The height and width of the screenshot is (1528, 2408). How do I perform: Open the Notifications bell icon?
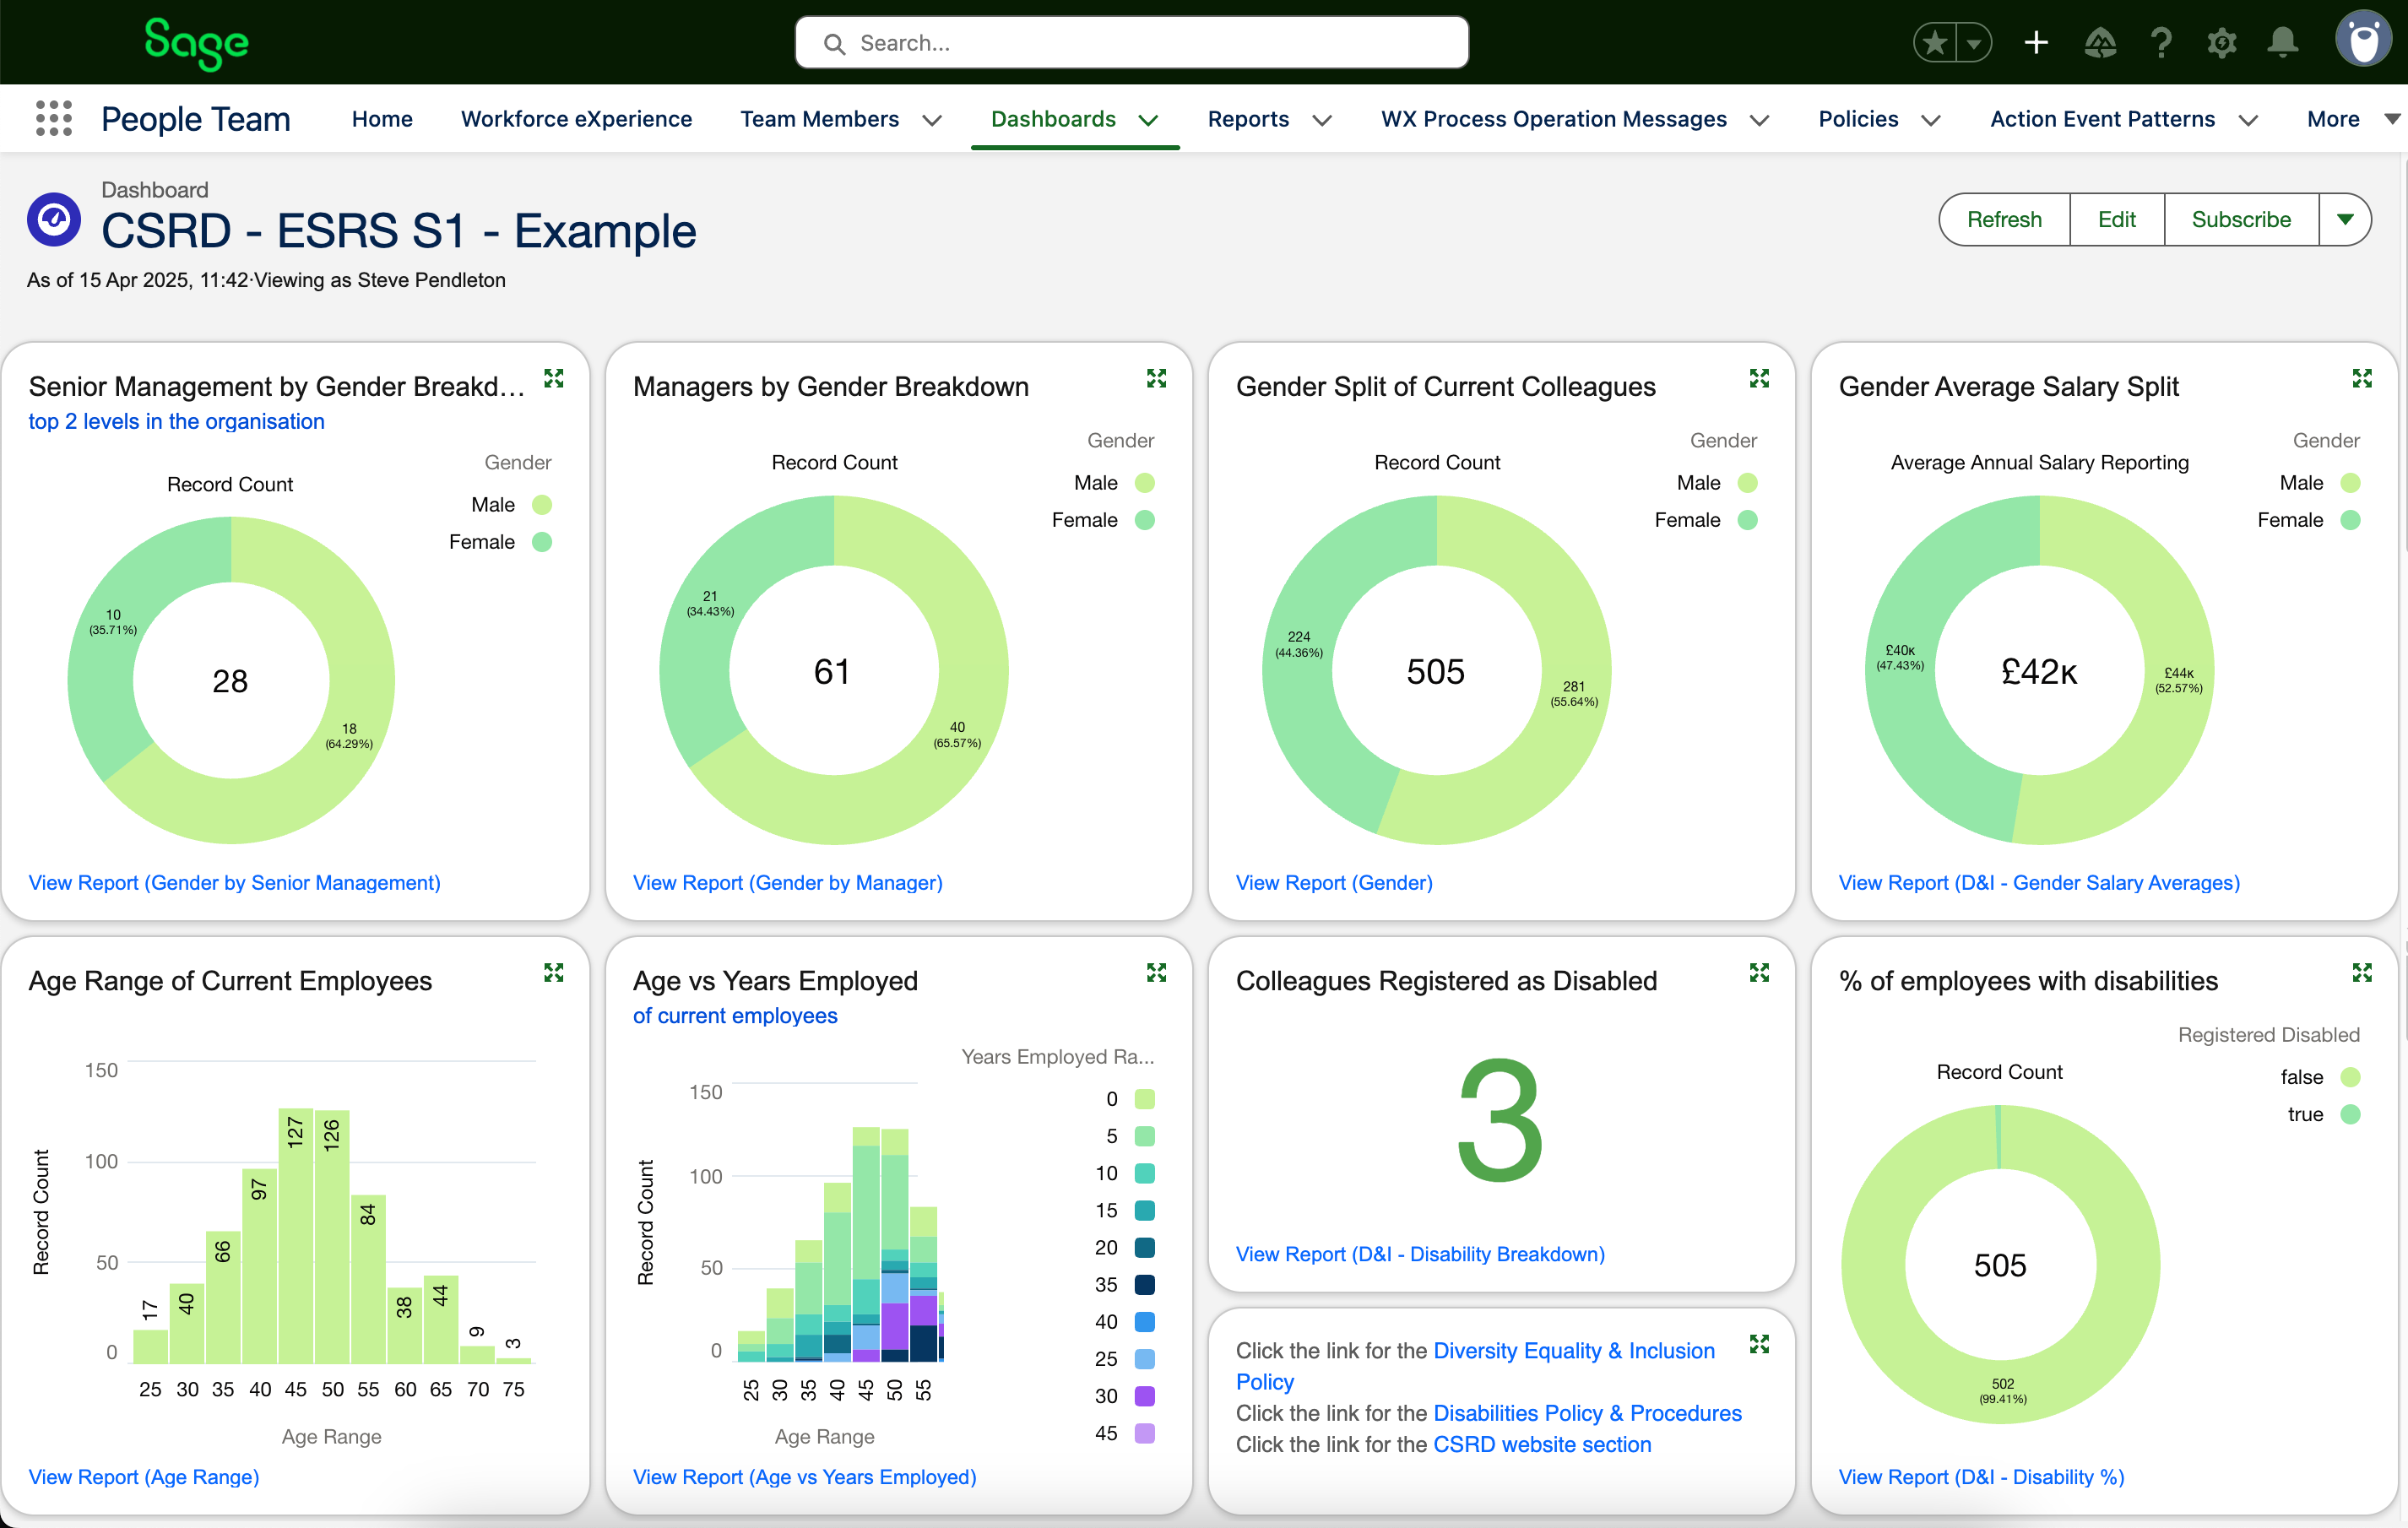tap(2283, 43)
